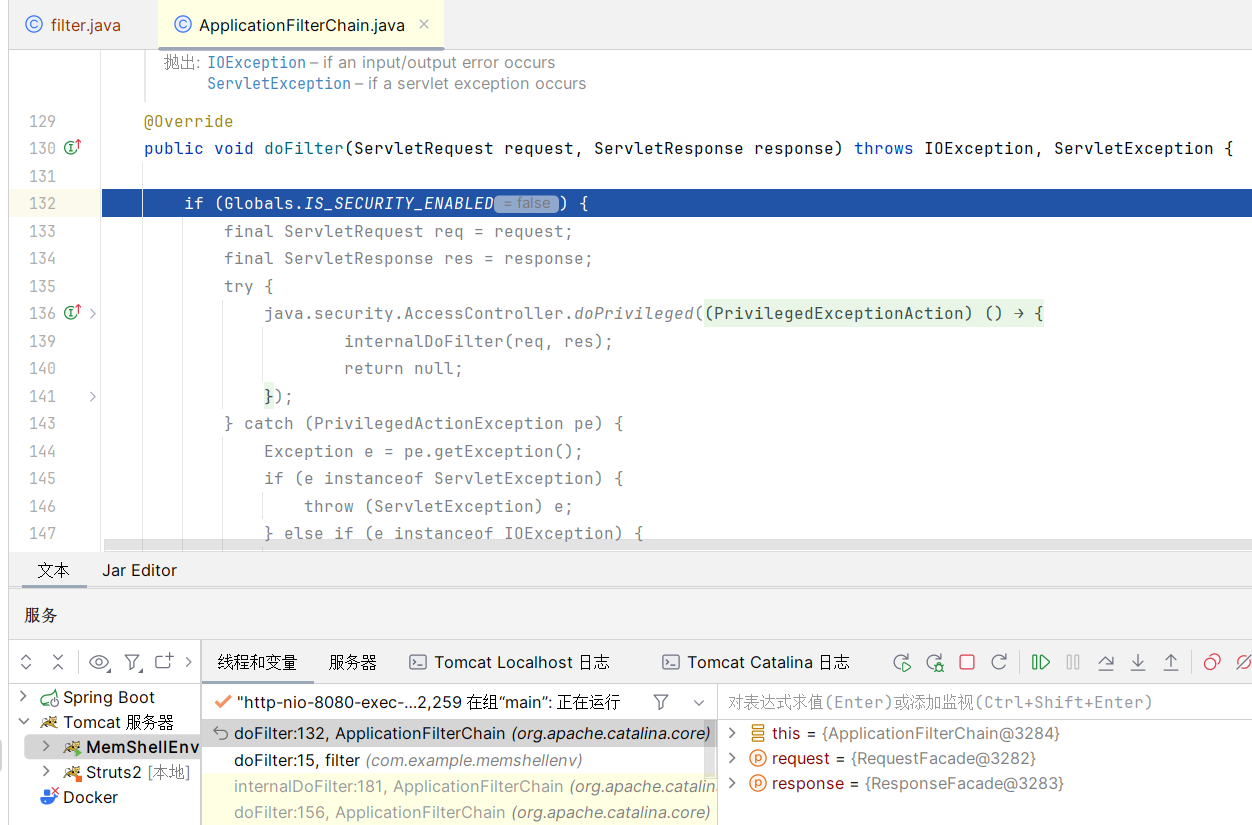1252x825 pixels.
Task: Click the ServletException doc link
Action: [x=279, y=83]
